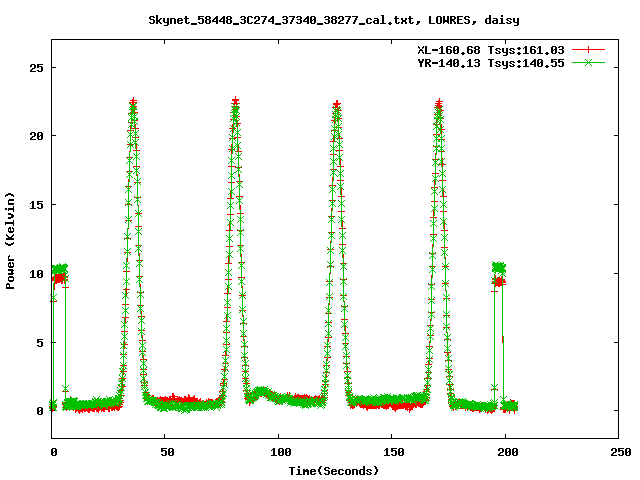Click the plot title Skynet_58448_3C274_37340_38277_cal.txt
The height and width of the screenshot is (480, 640).
click(285, 20)
